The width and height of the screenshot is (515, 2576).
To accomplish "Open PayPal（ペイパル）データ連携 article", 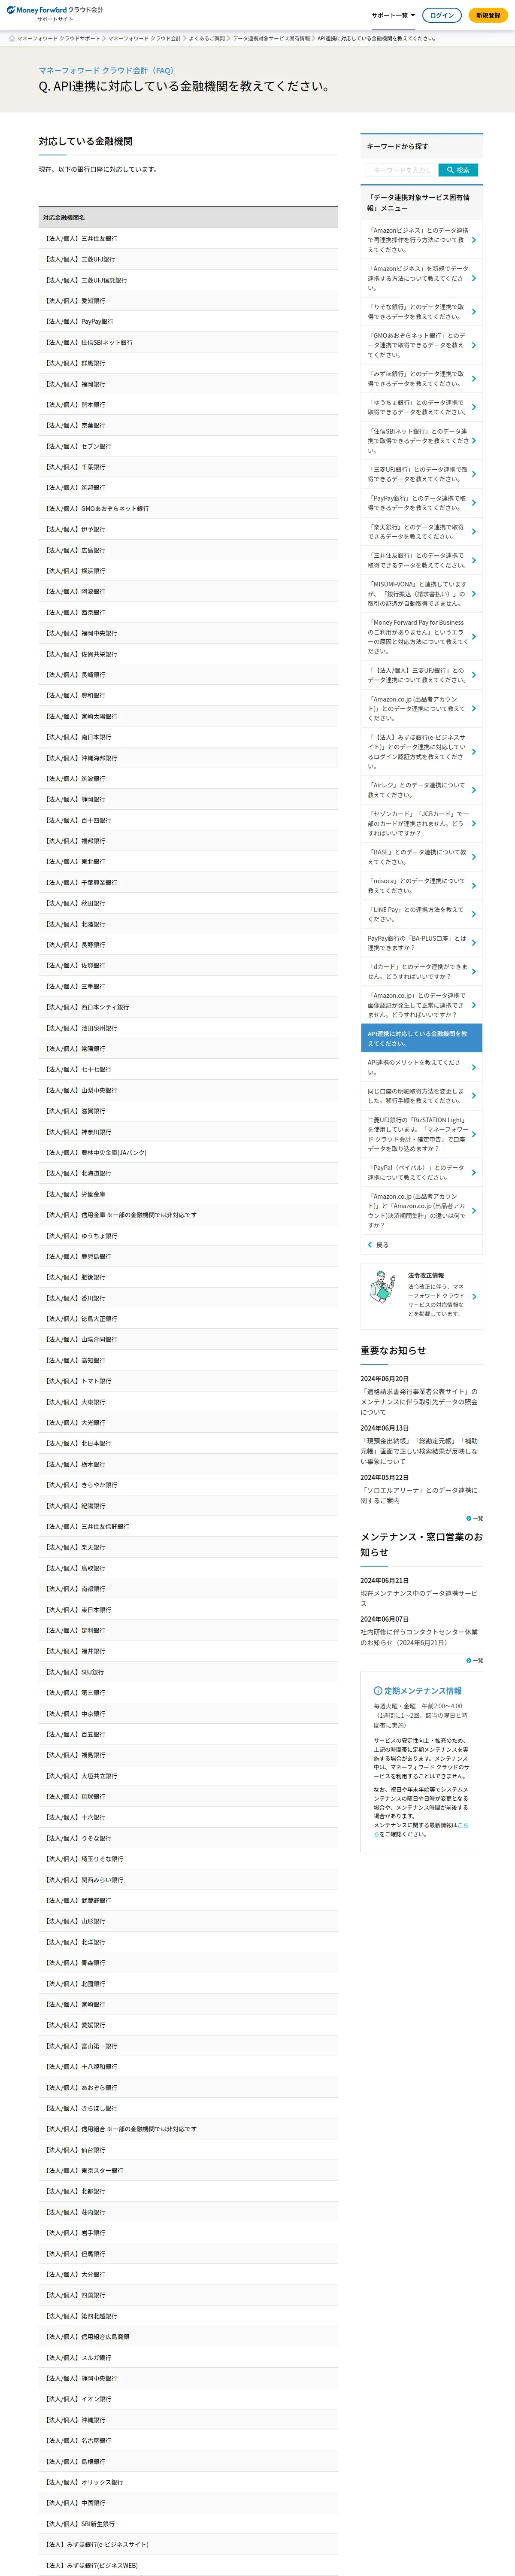I will pyautogui.click(x=421, y=1172).
